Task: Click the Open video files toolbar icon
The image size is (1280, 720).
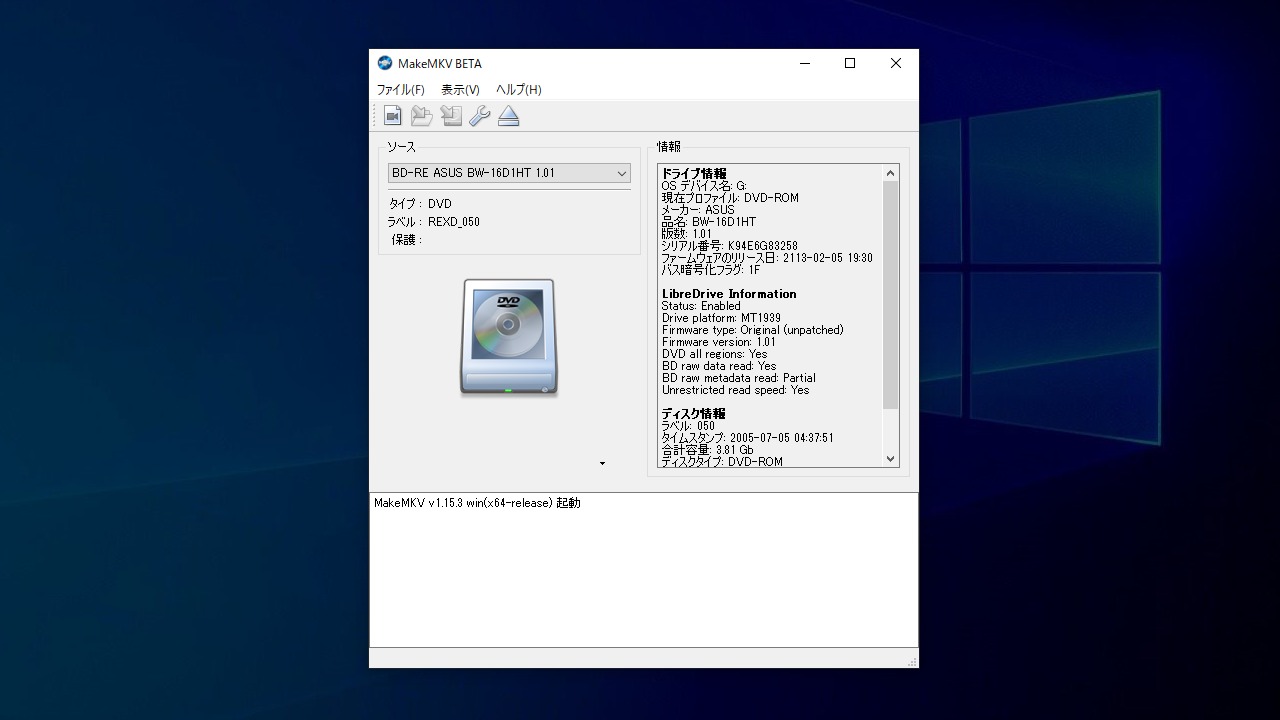Action: [x=393, y=116]
